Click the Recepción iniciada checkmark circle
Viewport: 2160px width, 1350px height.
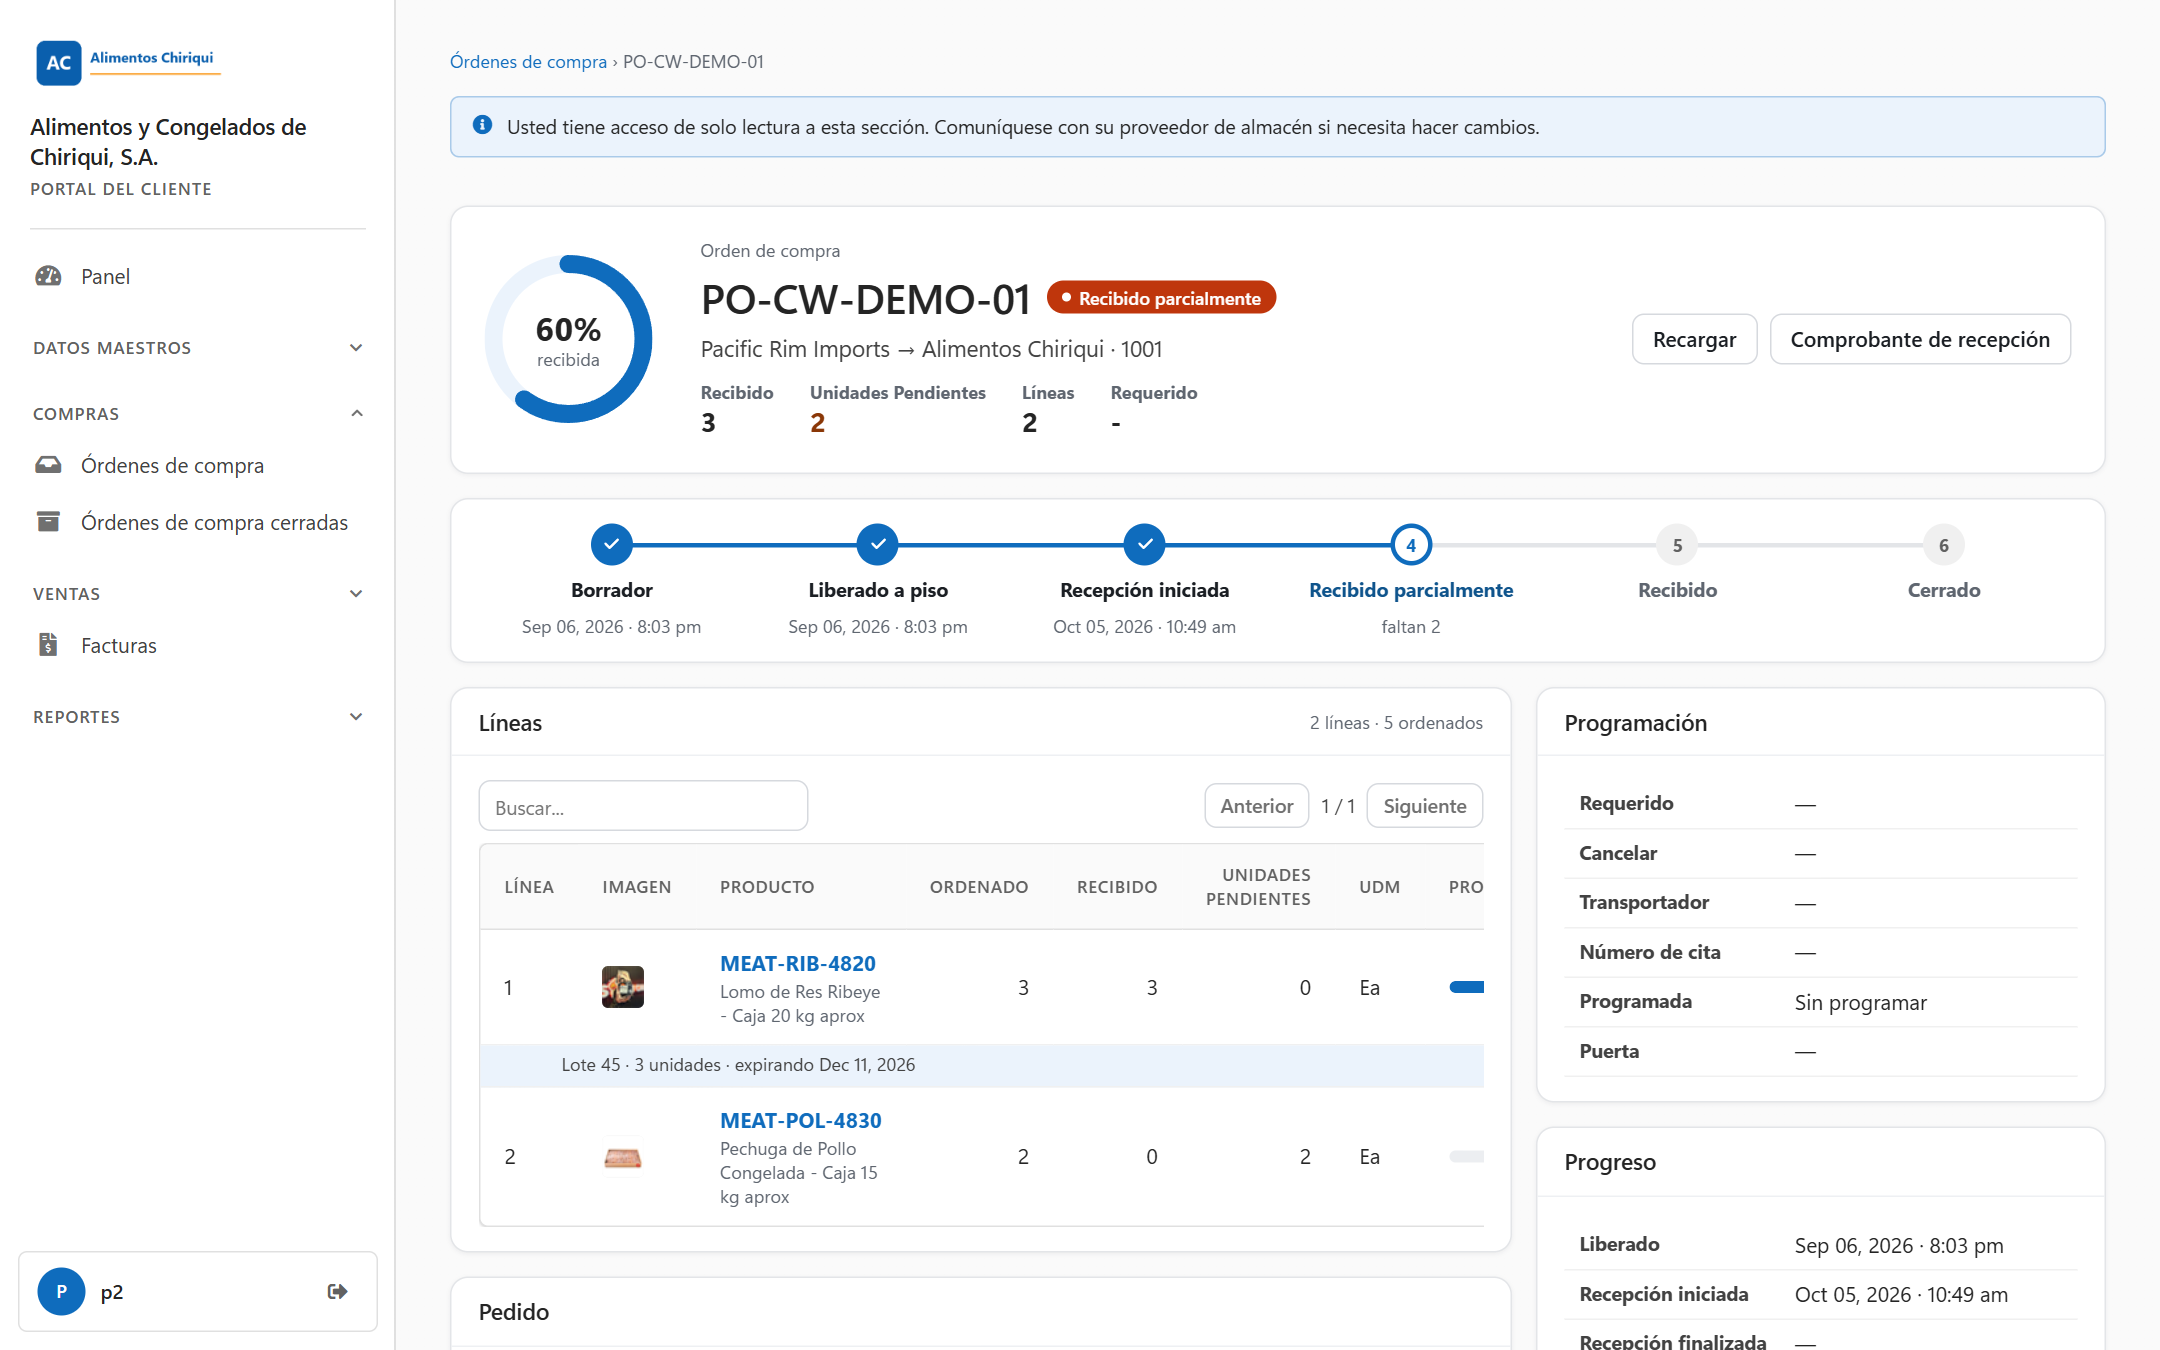(x=1144, y=545)
